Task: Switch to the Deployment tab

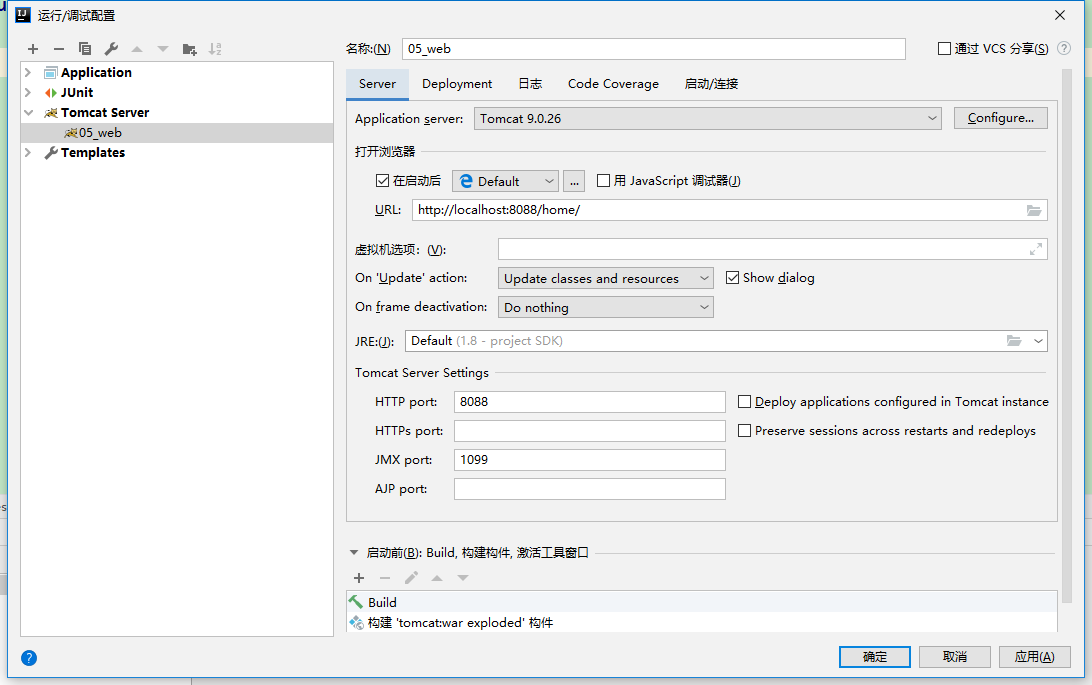Action: coord(457,84)
